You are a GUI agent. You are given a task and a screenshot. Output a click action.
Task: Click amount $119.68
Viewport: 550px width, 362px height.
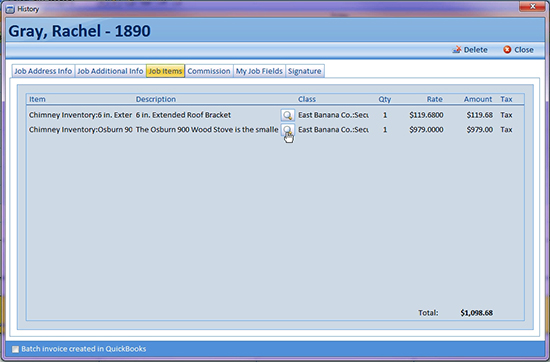479,115
